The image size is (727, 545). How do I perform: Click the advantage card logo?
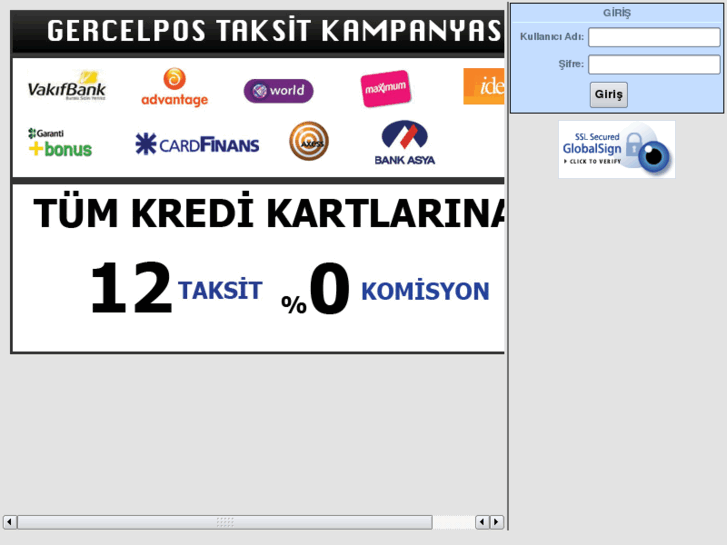click(174, 87)
